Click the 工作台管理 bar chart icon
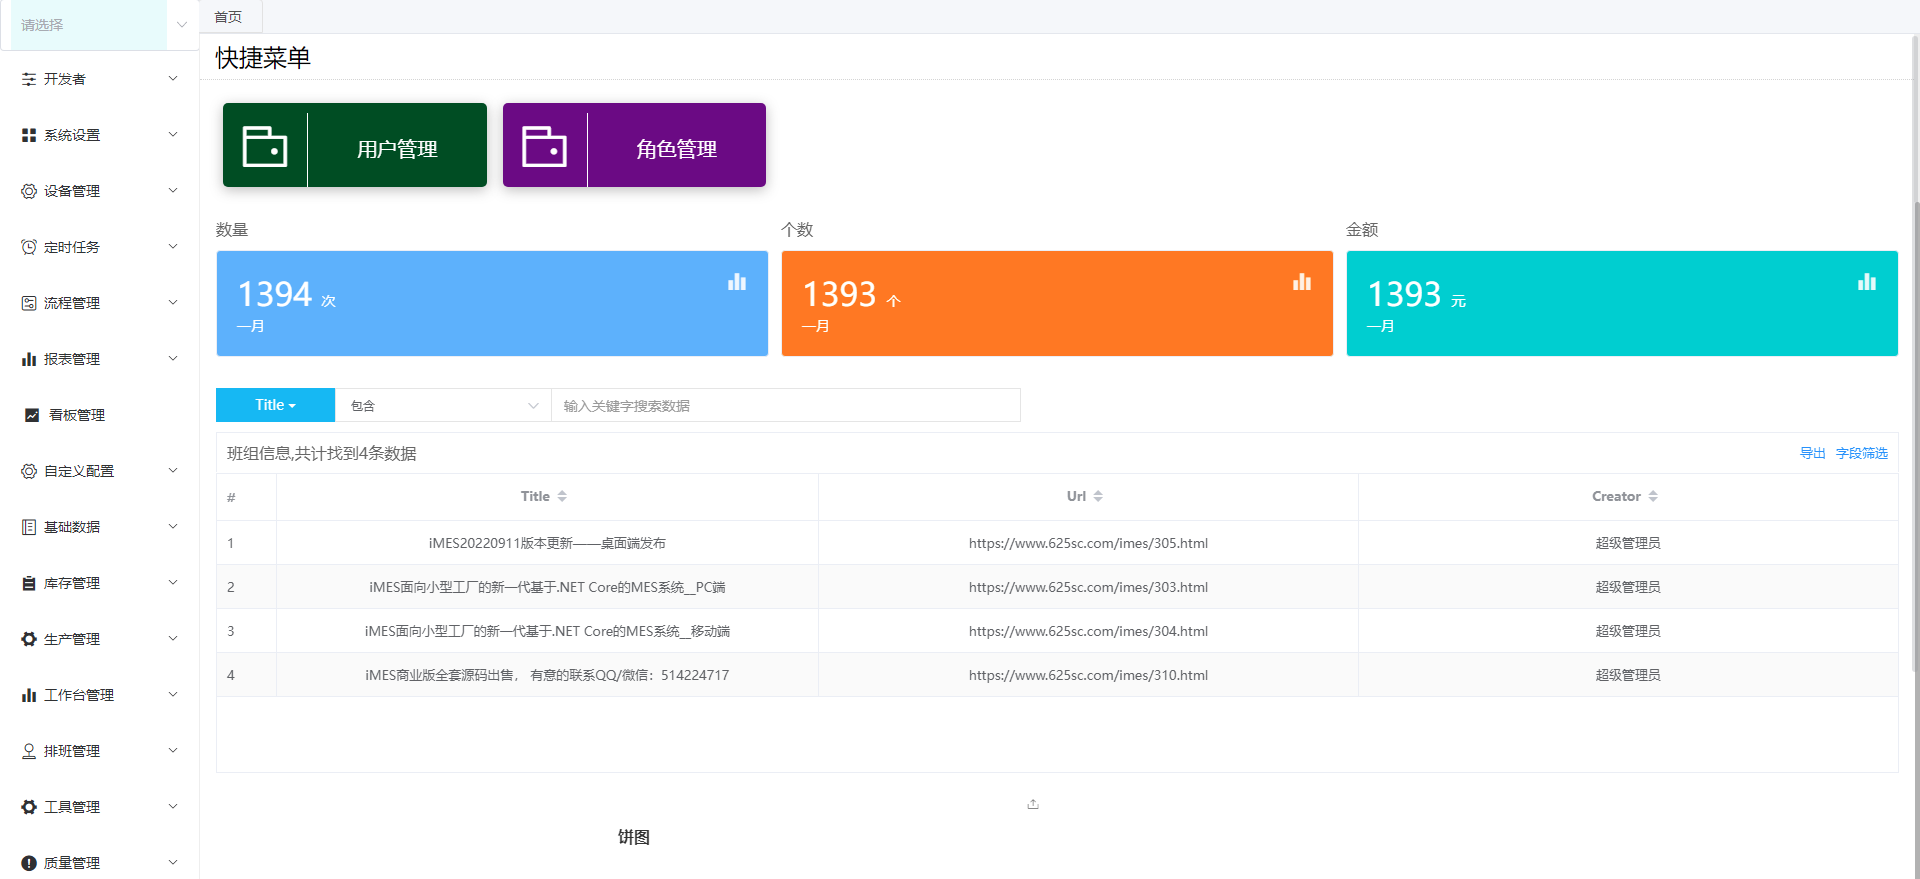The width and height of the screenshot is (1920, 879). [29, 695]
